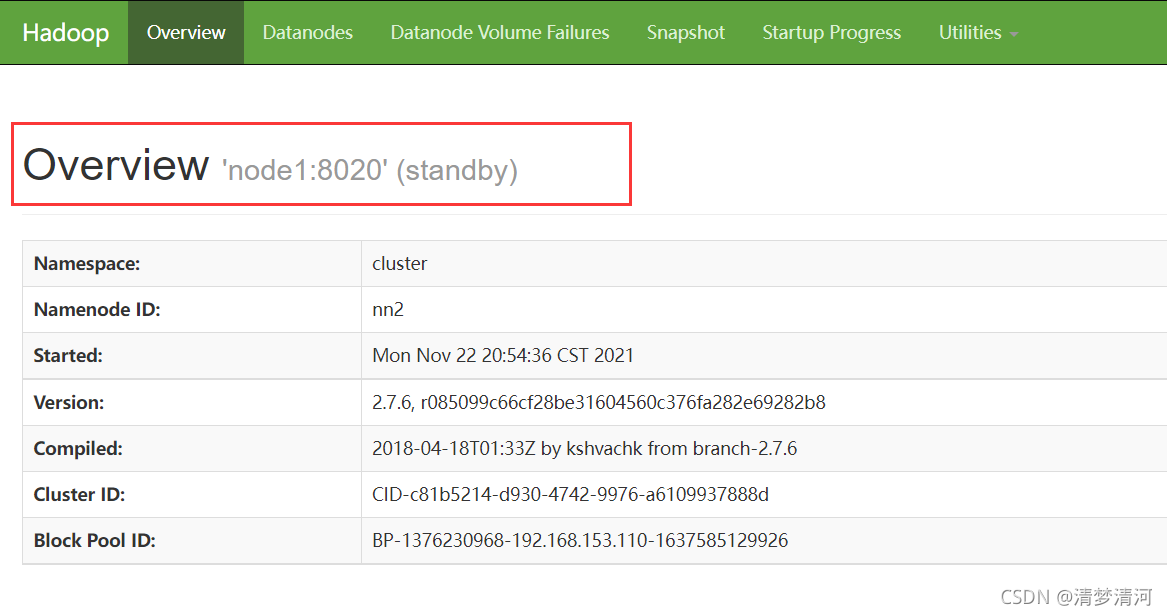Screen dimensions: 1167x615
Task: Click the Version: label
Action: pos(68,403)
